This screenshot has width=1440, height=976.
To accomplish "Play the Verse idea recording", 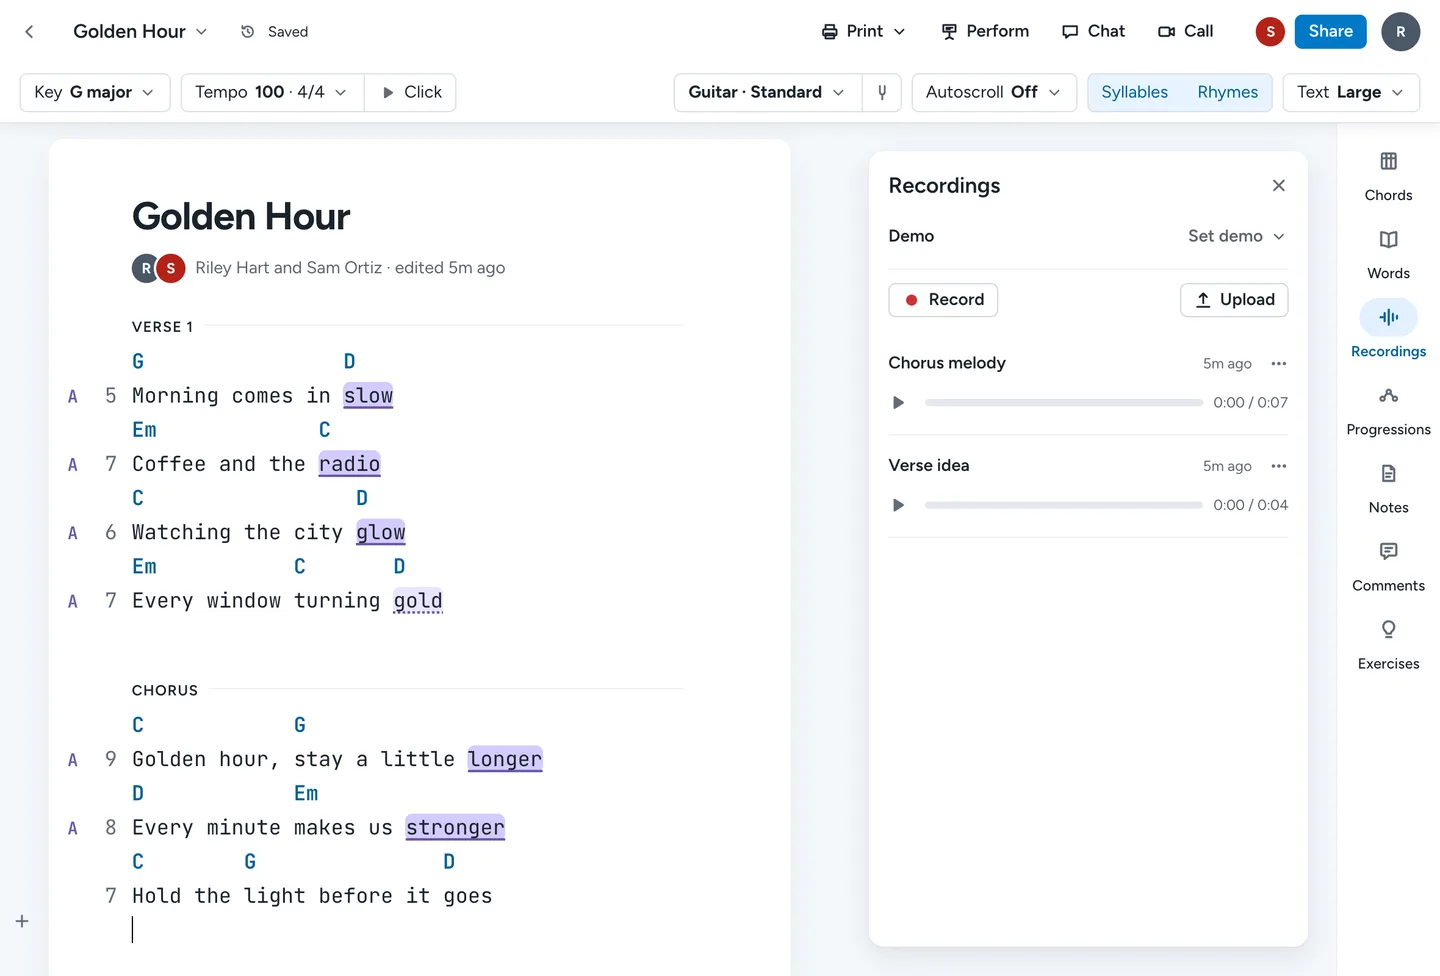I will [x=898, y=505].
